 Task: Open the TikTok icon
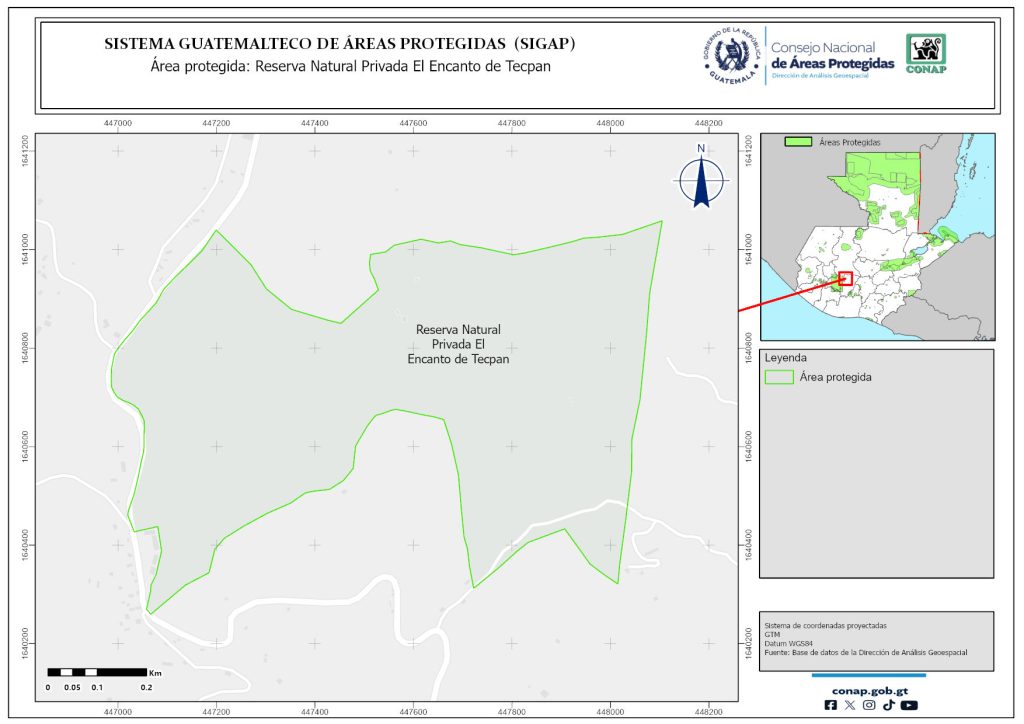[x=888, y=705]
